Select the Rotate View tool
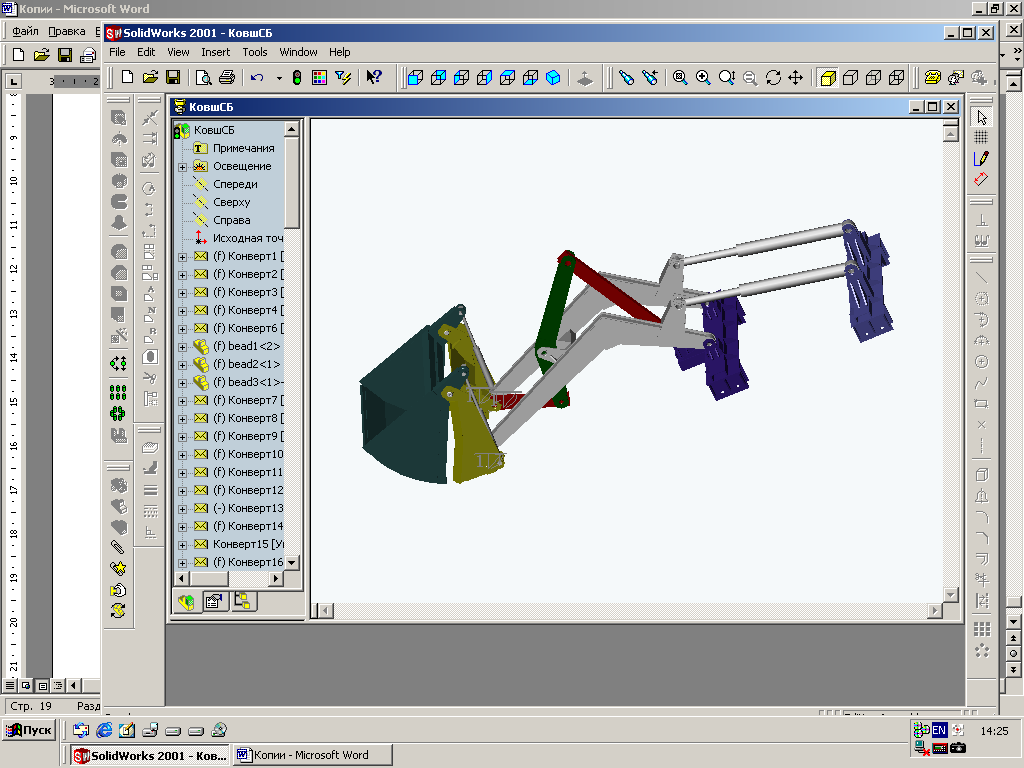Viewport: 1024px width, 768px height. (773, 77)
